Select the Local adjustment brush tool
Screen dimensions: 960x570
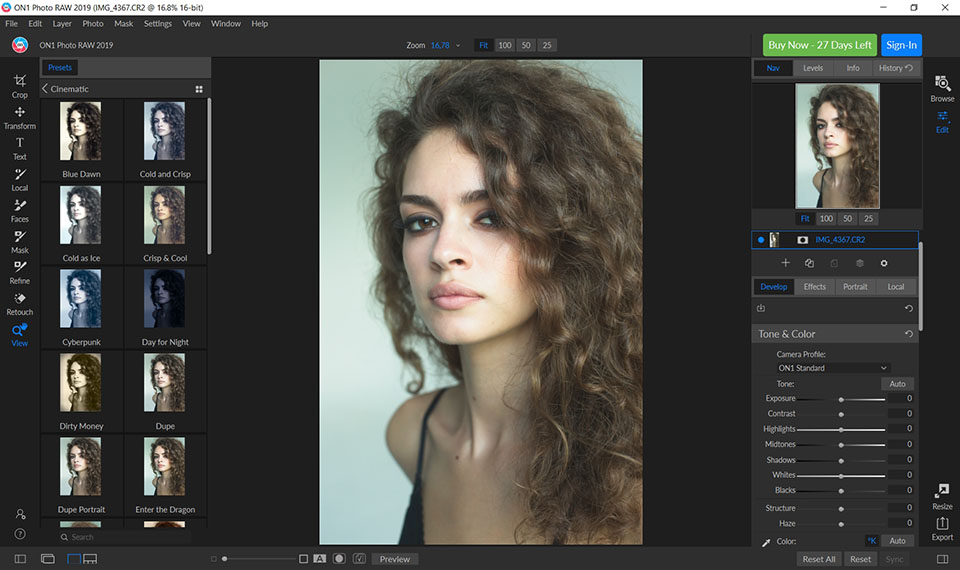(x=20, y=180)
